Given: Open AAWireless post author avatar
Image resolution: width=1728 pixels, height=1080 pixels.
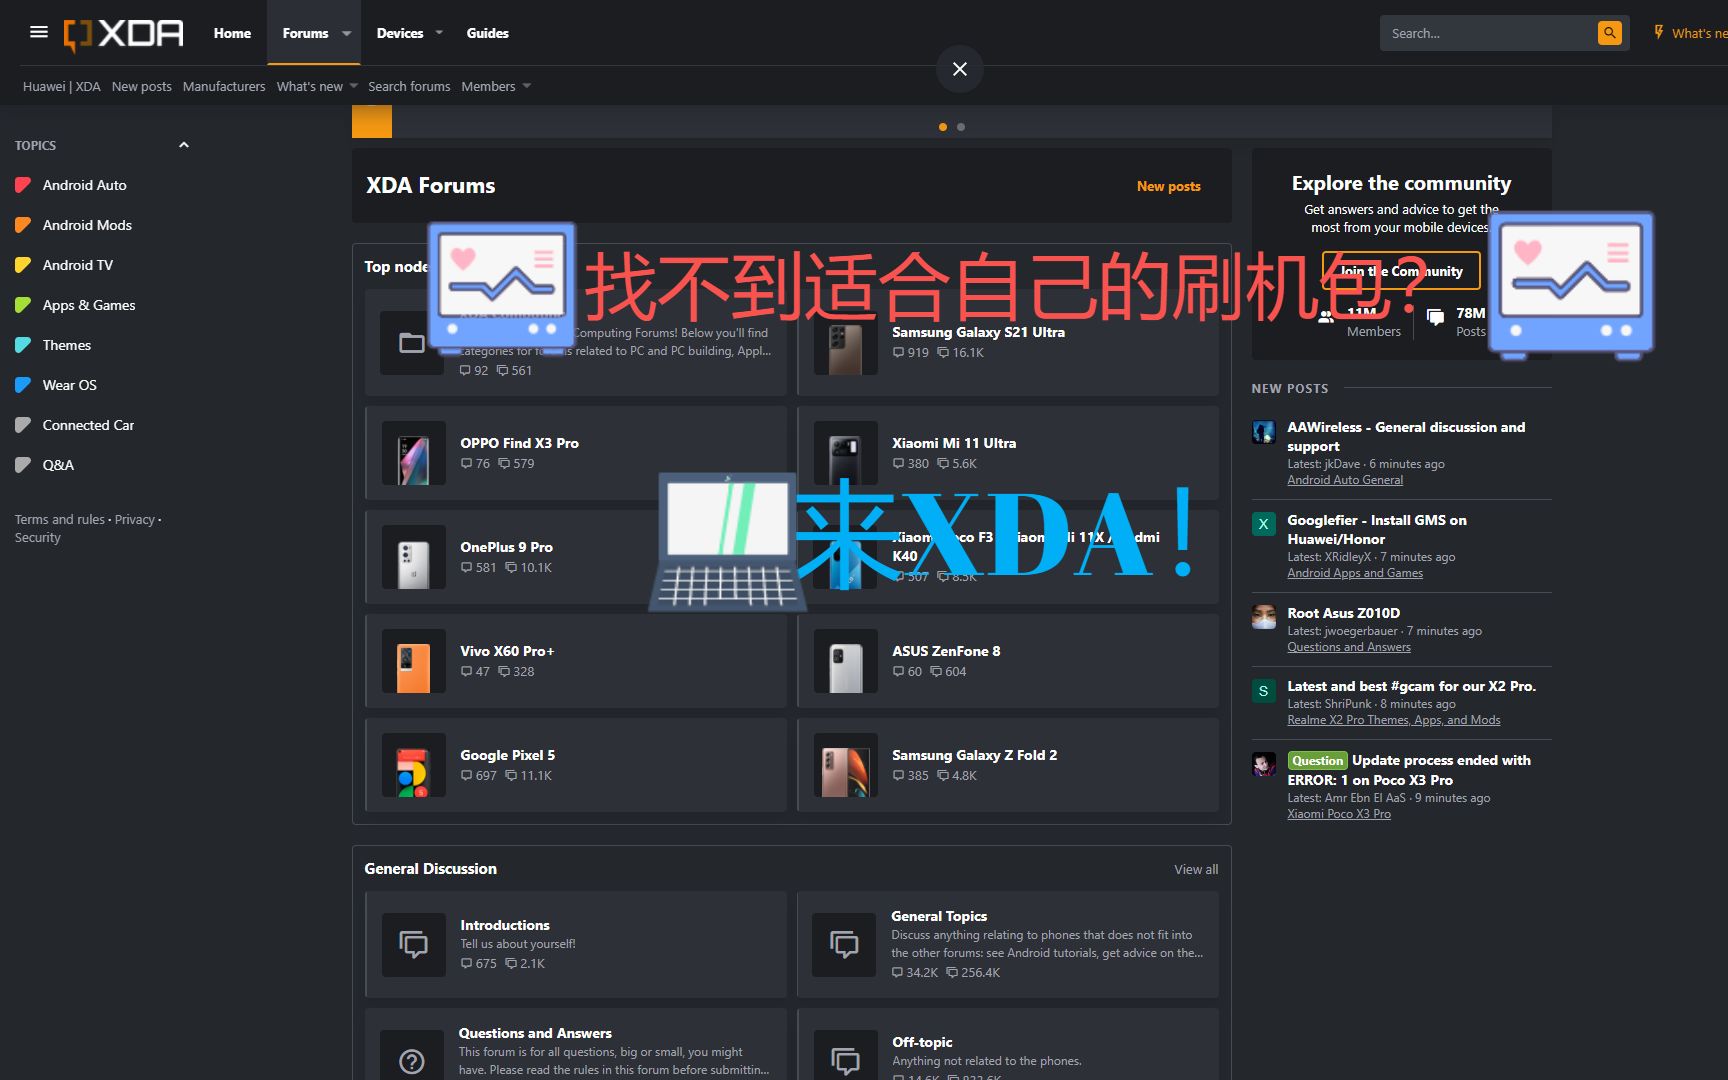Looking at the screenshot, I should (1264, 432).
